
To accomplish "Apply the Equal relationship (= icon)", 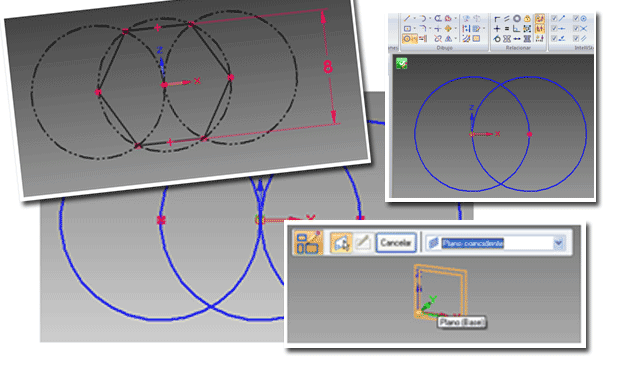I will pyautogui.click(x=507, y=28).
